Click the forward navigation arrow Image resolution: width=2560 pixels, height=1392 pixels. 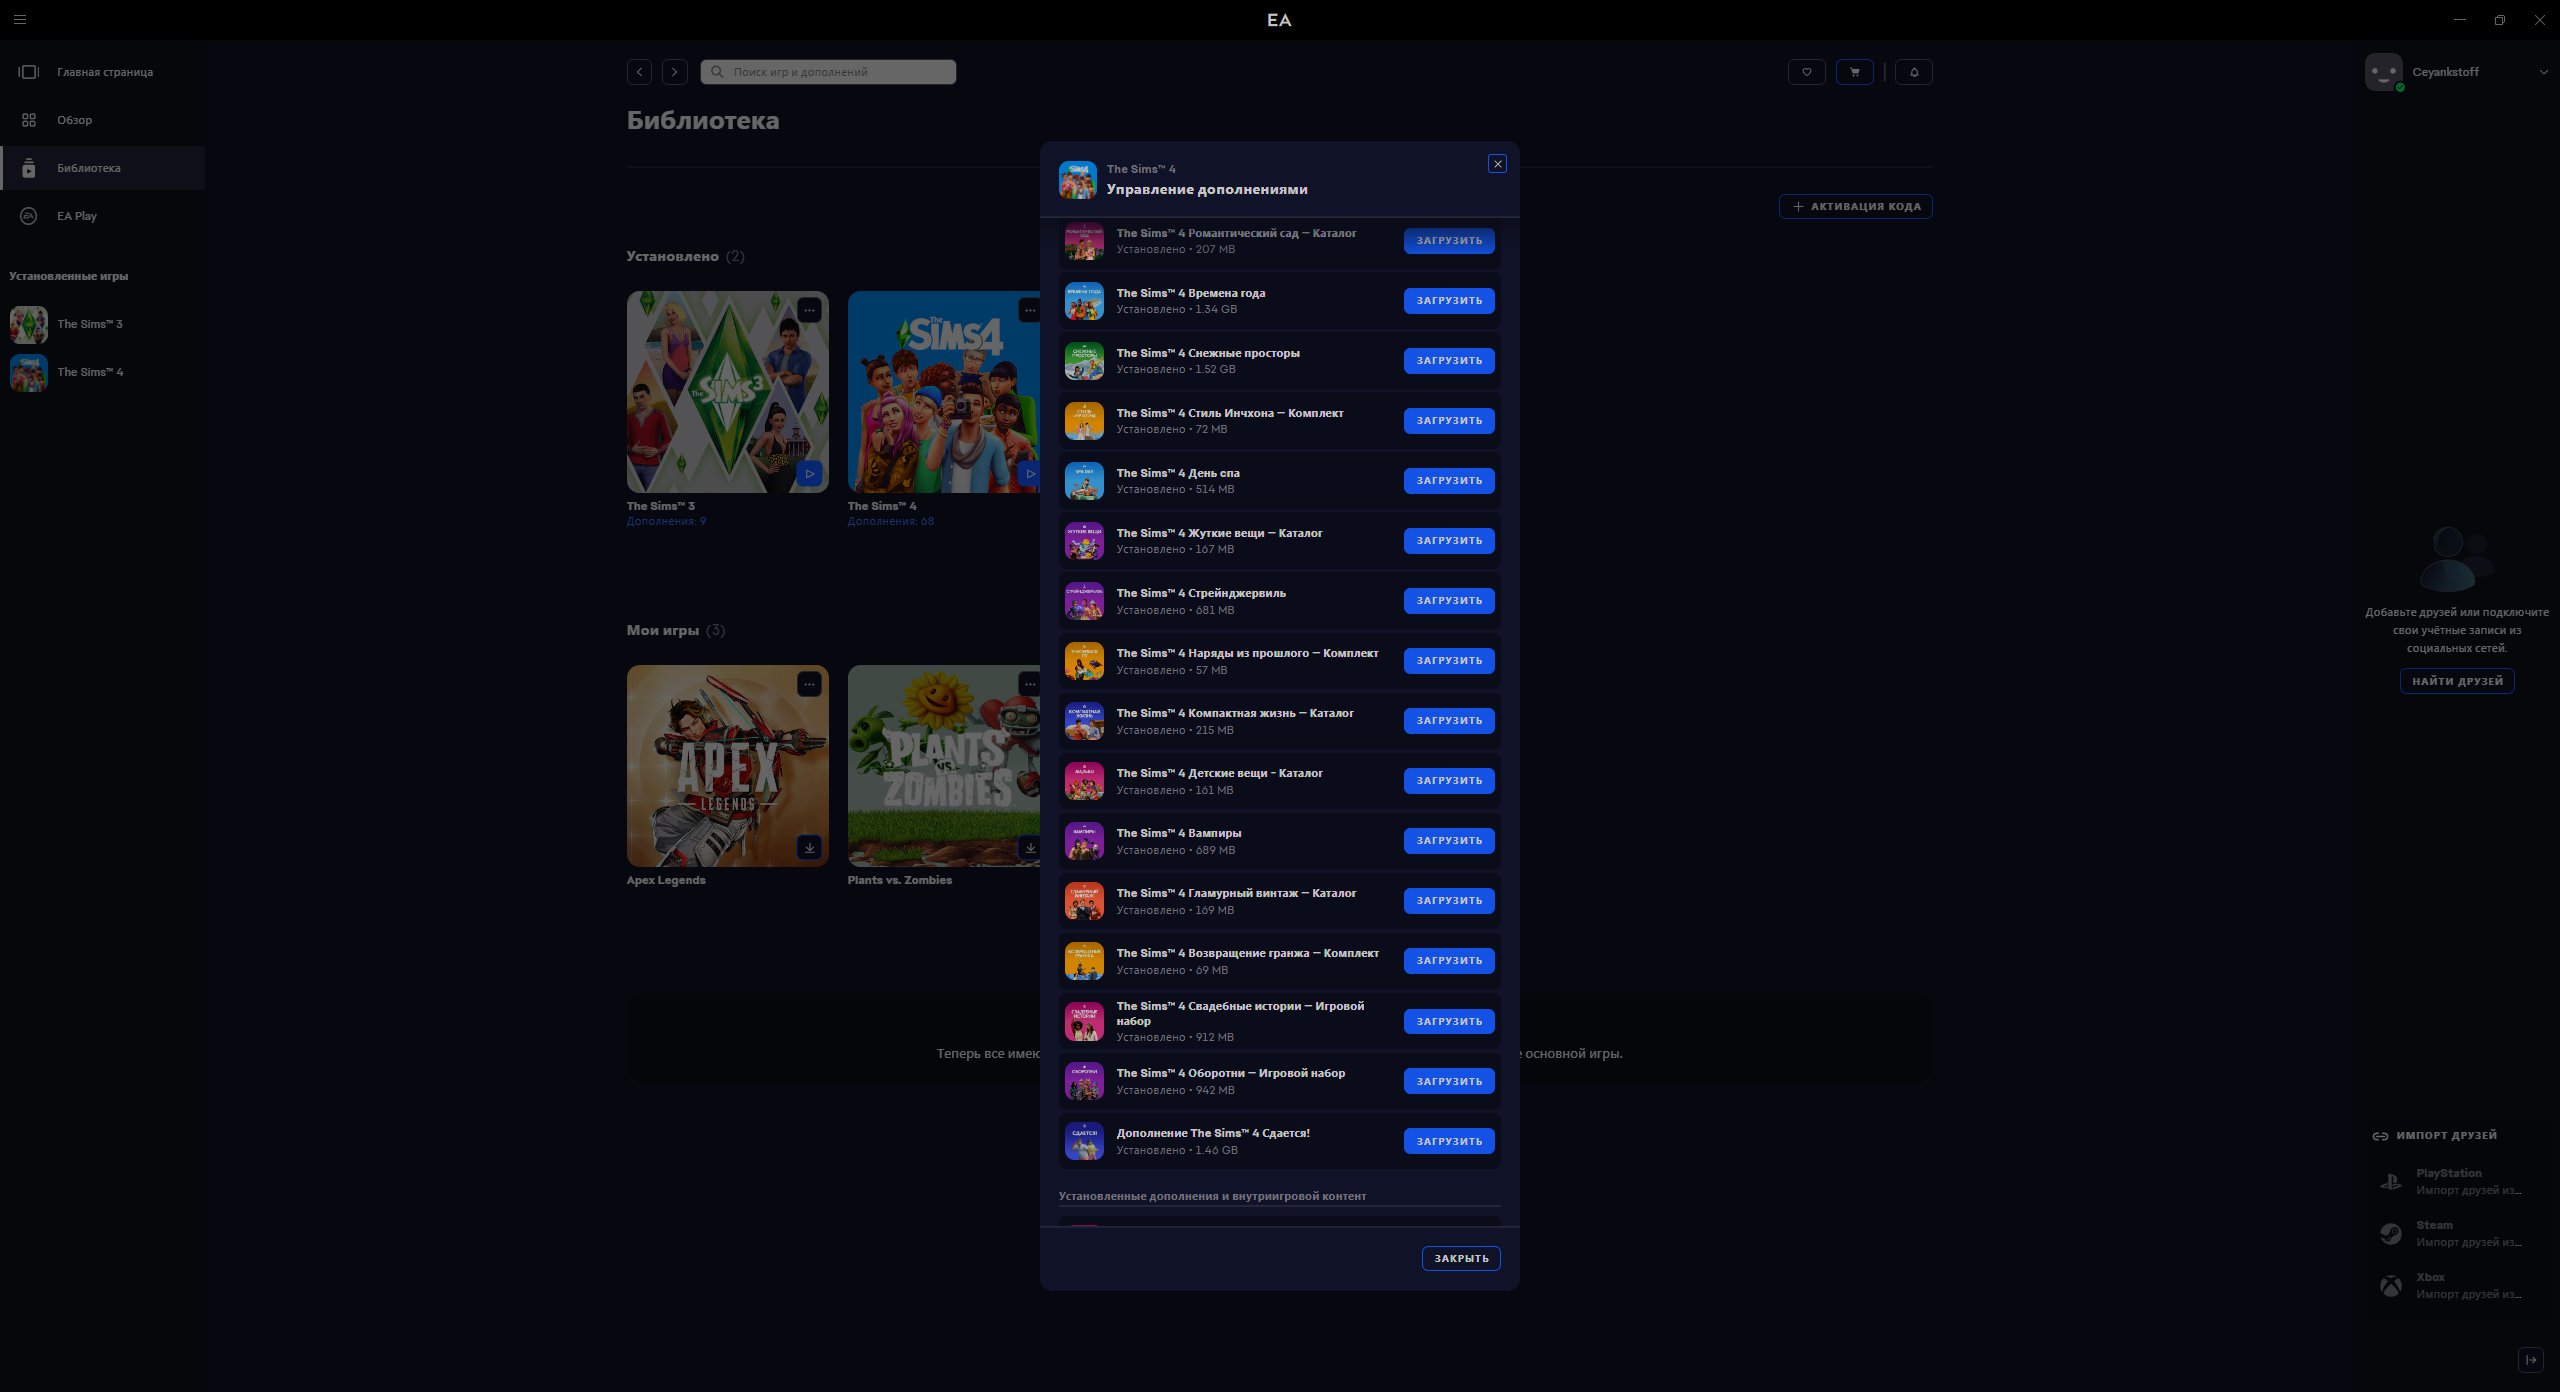[675, 72]
